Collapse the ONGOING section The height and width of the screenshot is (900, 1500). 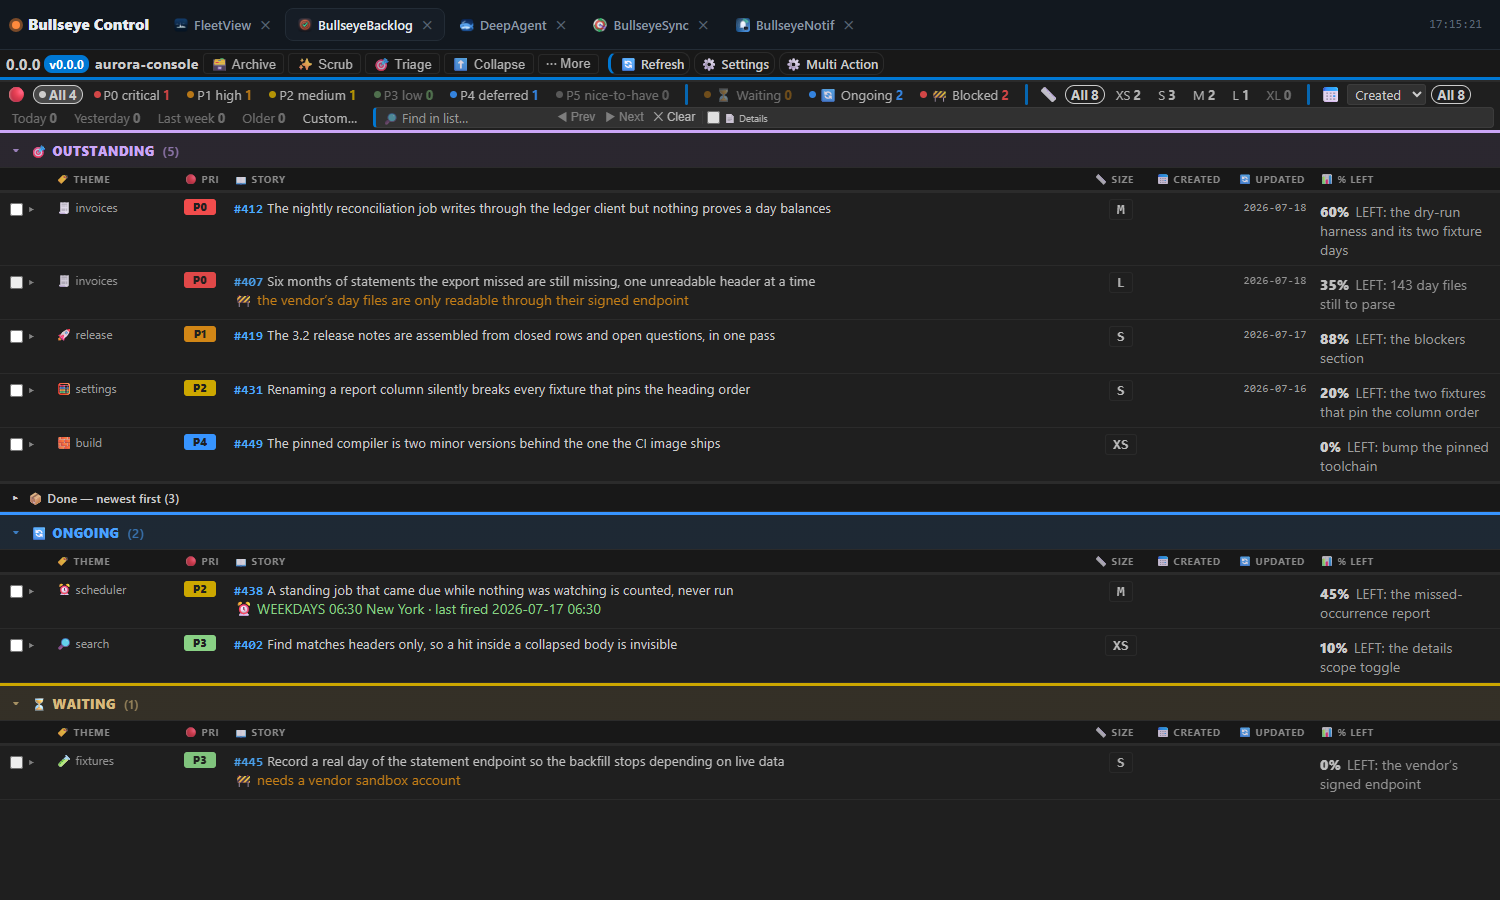pyautogui.click(x=16, y=533)
